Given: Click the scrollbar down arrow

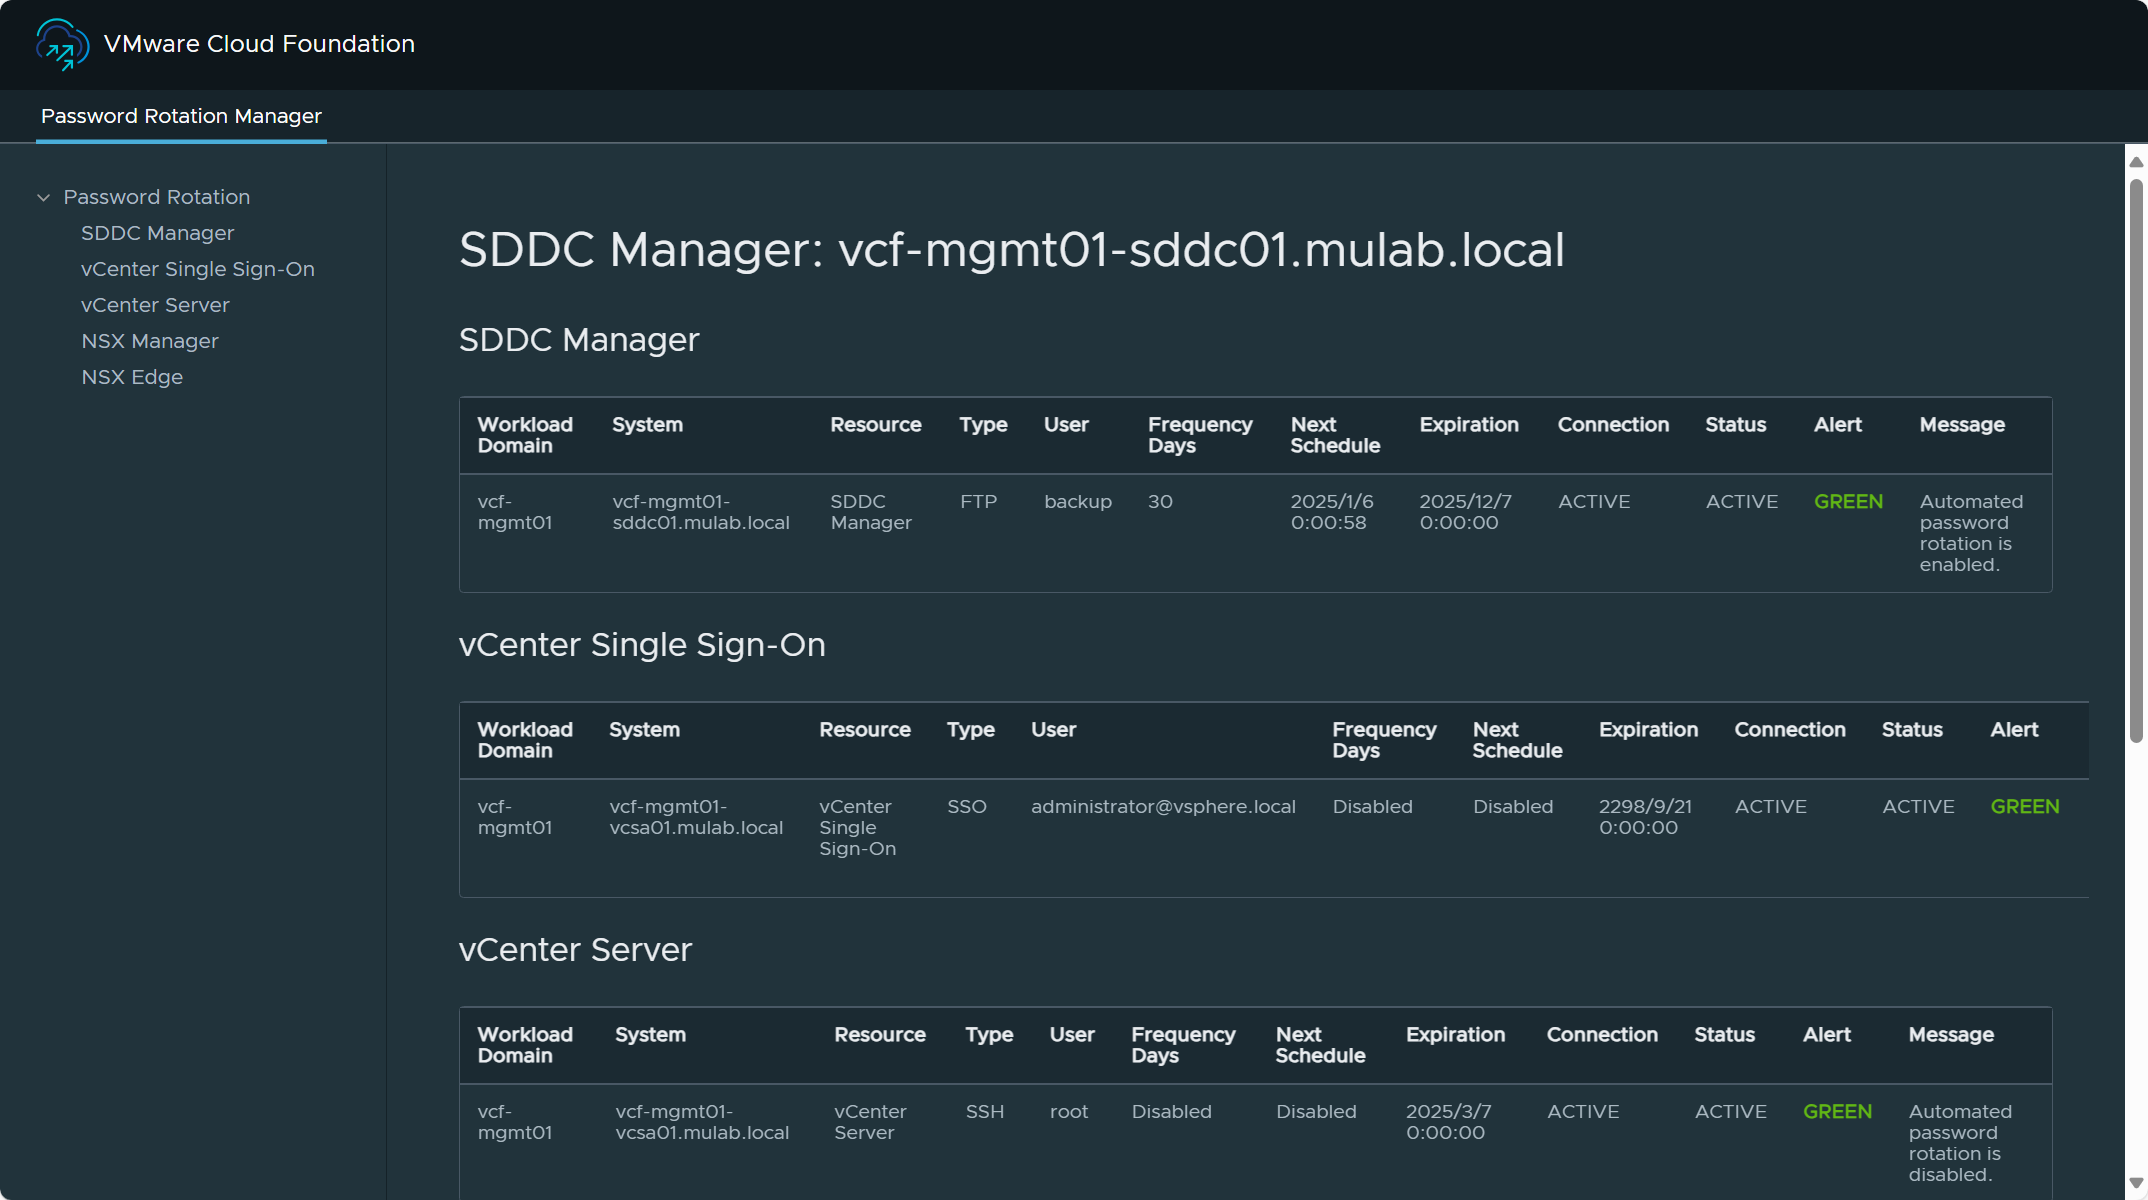Looking at the screenshot, I should [x=2136, y=1183].
